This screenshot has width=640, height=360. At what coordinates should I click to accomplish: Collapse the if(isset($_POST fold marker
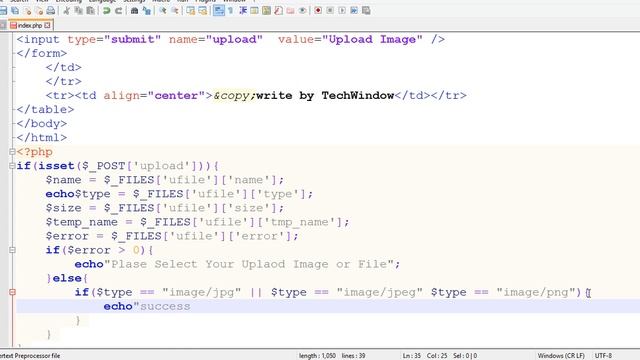[12, 166]
